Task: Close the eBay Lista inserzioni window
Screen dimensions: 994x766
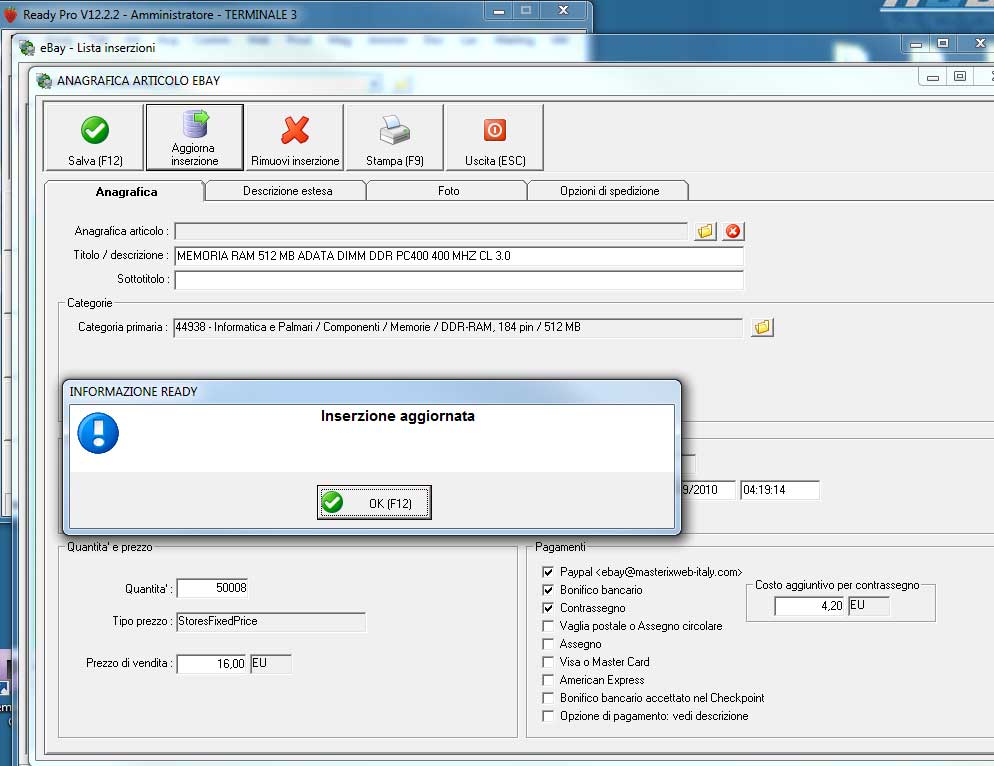Action: tap(979, 44)
